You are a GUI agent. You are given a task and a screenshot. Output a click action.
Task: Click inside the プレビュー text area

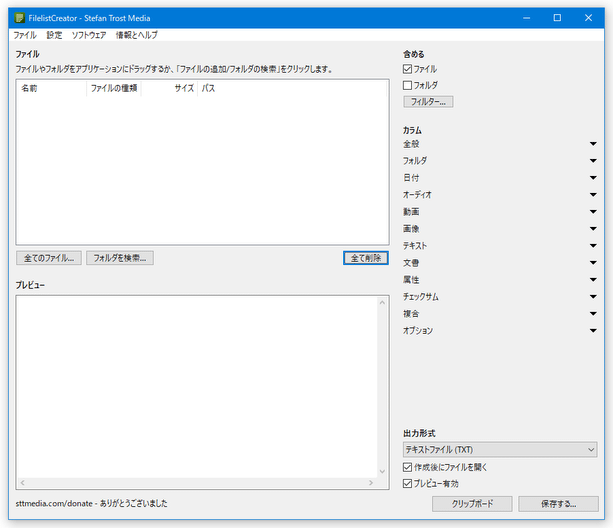pyautogui.click(x=197, y=387)
